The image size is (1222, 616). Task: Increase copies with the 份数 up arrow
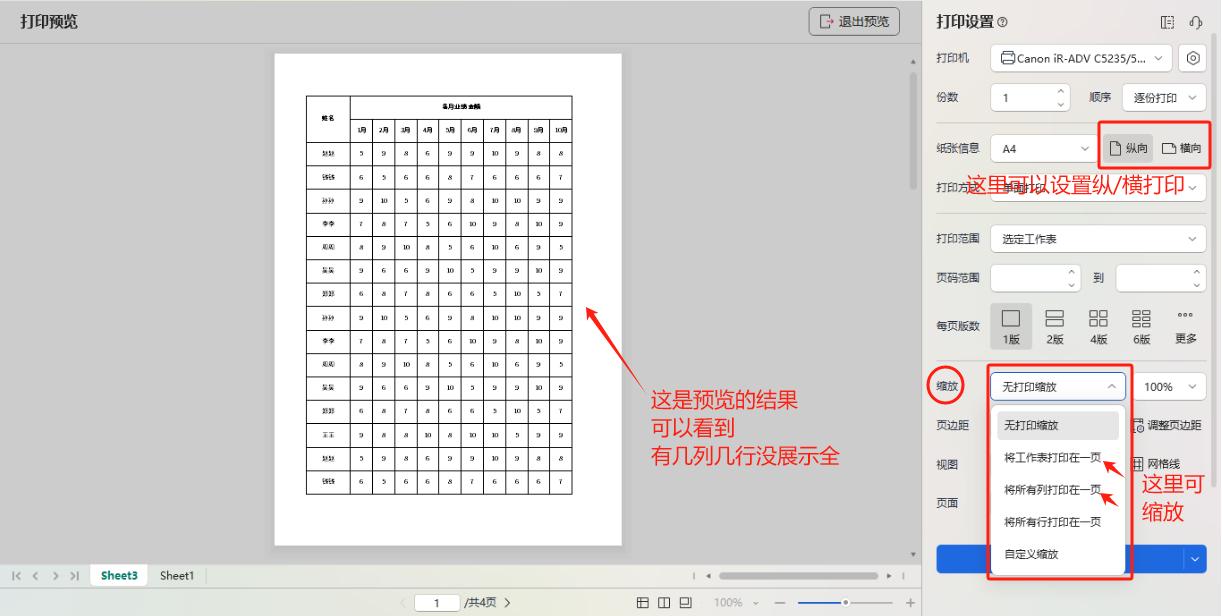pyautogui.click(x=1062, y=91)
